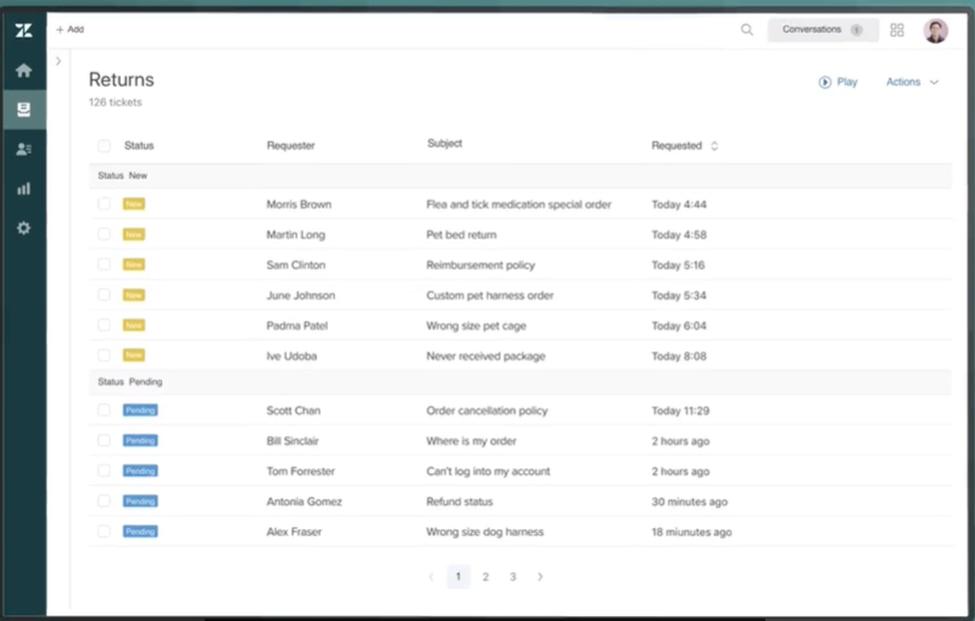This screenshot has width=975, height=621.
Task: Go to page 2 of tickets
Action: coord(485,577)
